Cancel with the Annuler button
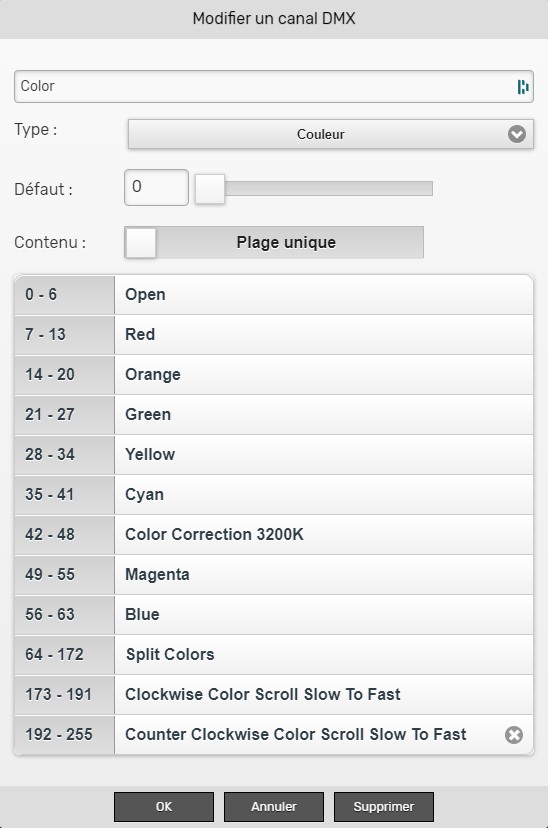The height and width of the screenshot is (828, 548). 274,807
